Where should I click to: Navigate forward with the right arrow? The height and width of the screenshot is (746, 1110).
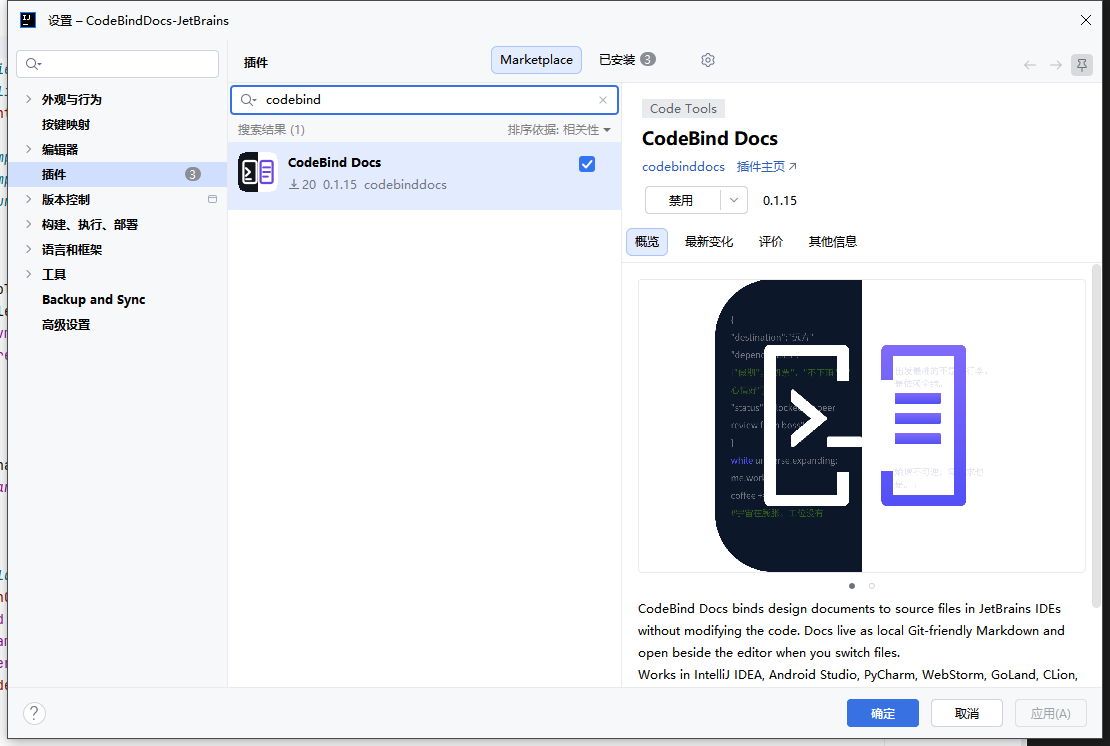click(1055, 65)
